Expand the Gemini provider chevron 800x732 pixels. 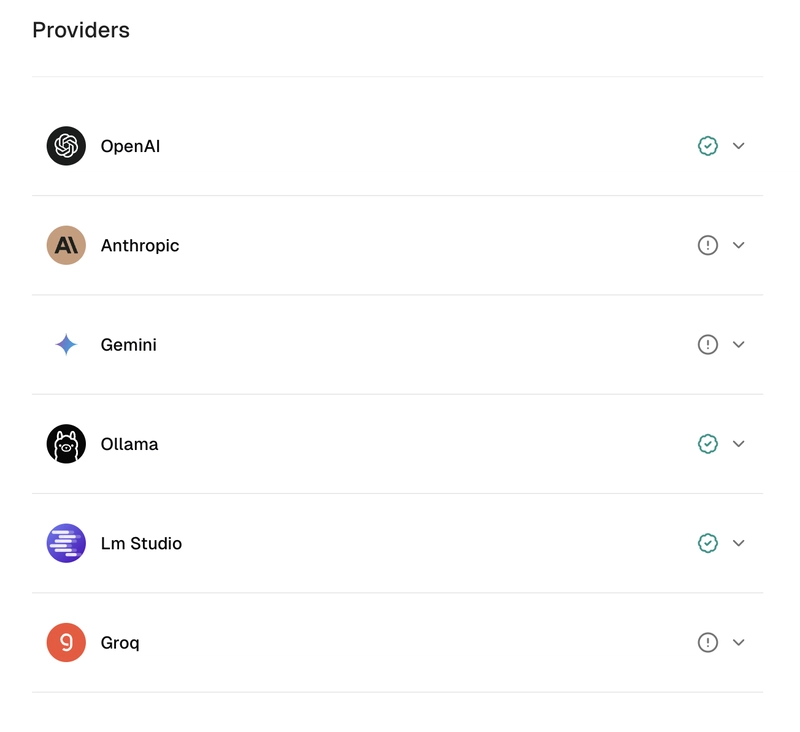738,344
